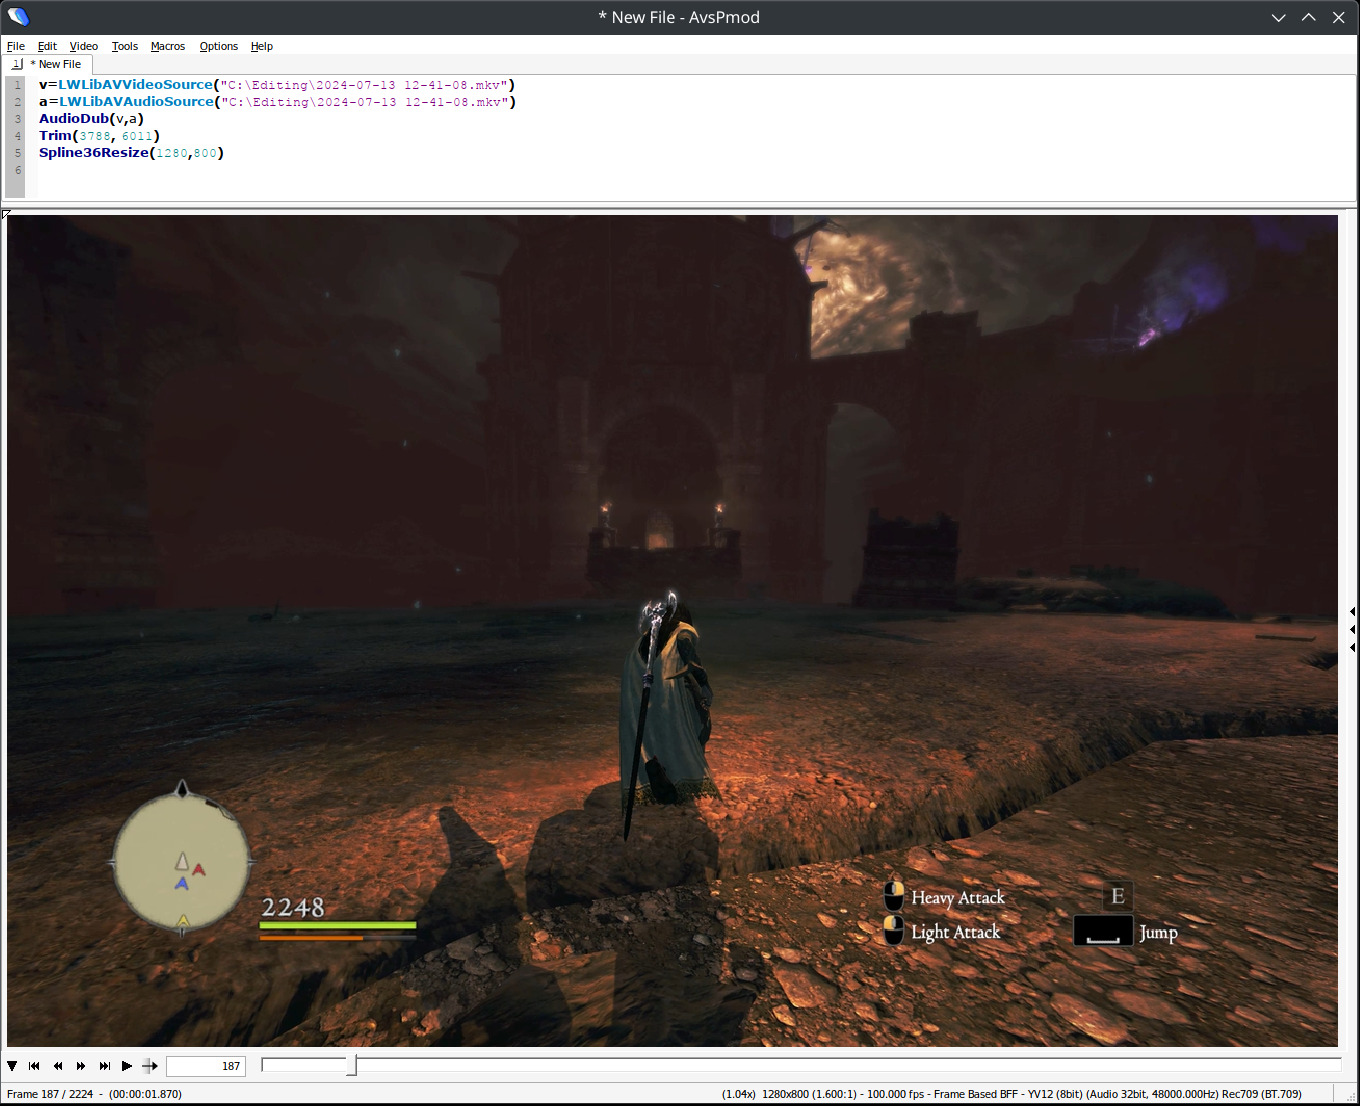Screen dimensions: 1360x1106
Task: Click the Heavy Attack mouse icon in preview
Action: [894, 896]
